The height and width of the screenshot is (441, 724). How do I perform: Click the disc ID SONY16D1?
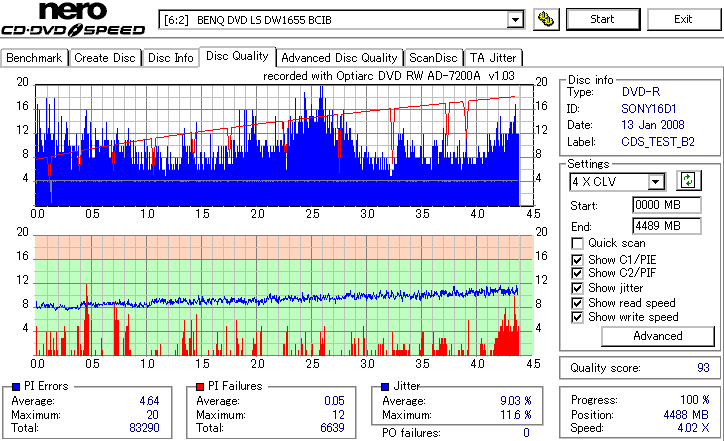649,109
